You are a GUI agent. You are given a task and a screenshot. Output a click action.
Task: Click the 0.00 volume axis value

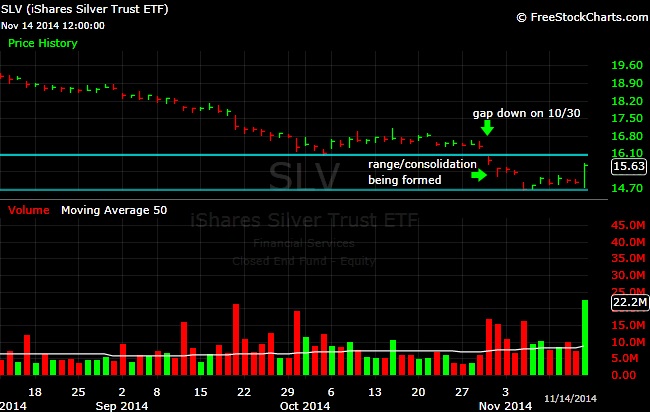click(624, 375)
